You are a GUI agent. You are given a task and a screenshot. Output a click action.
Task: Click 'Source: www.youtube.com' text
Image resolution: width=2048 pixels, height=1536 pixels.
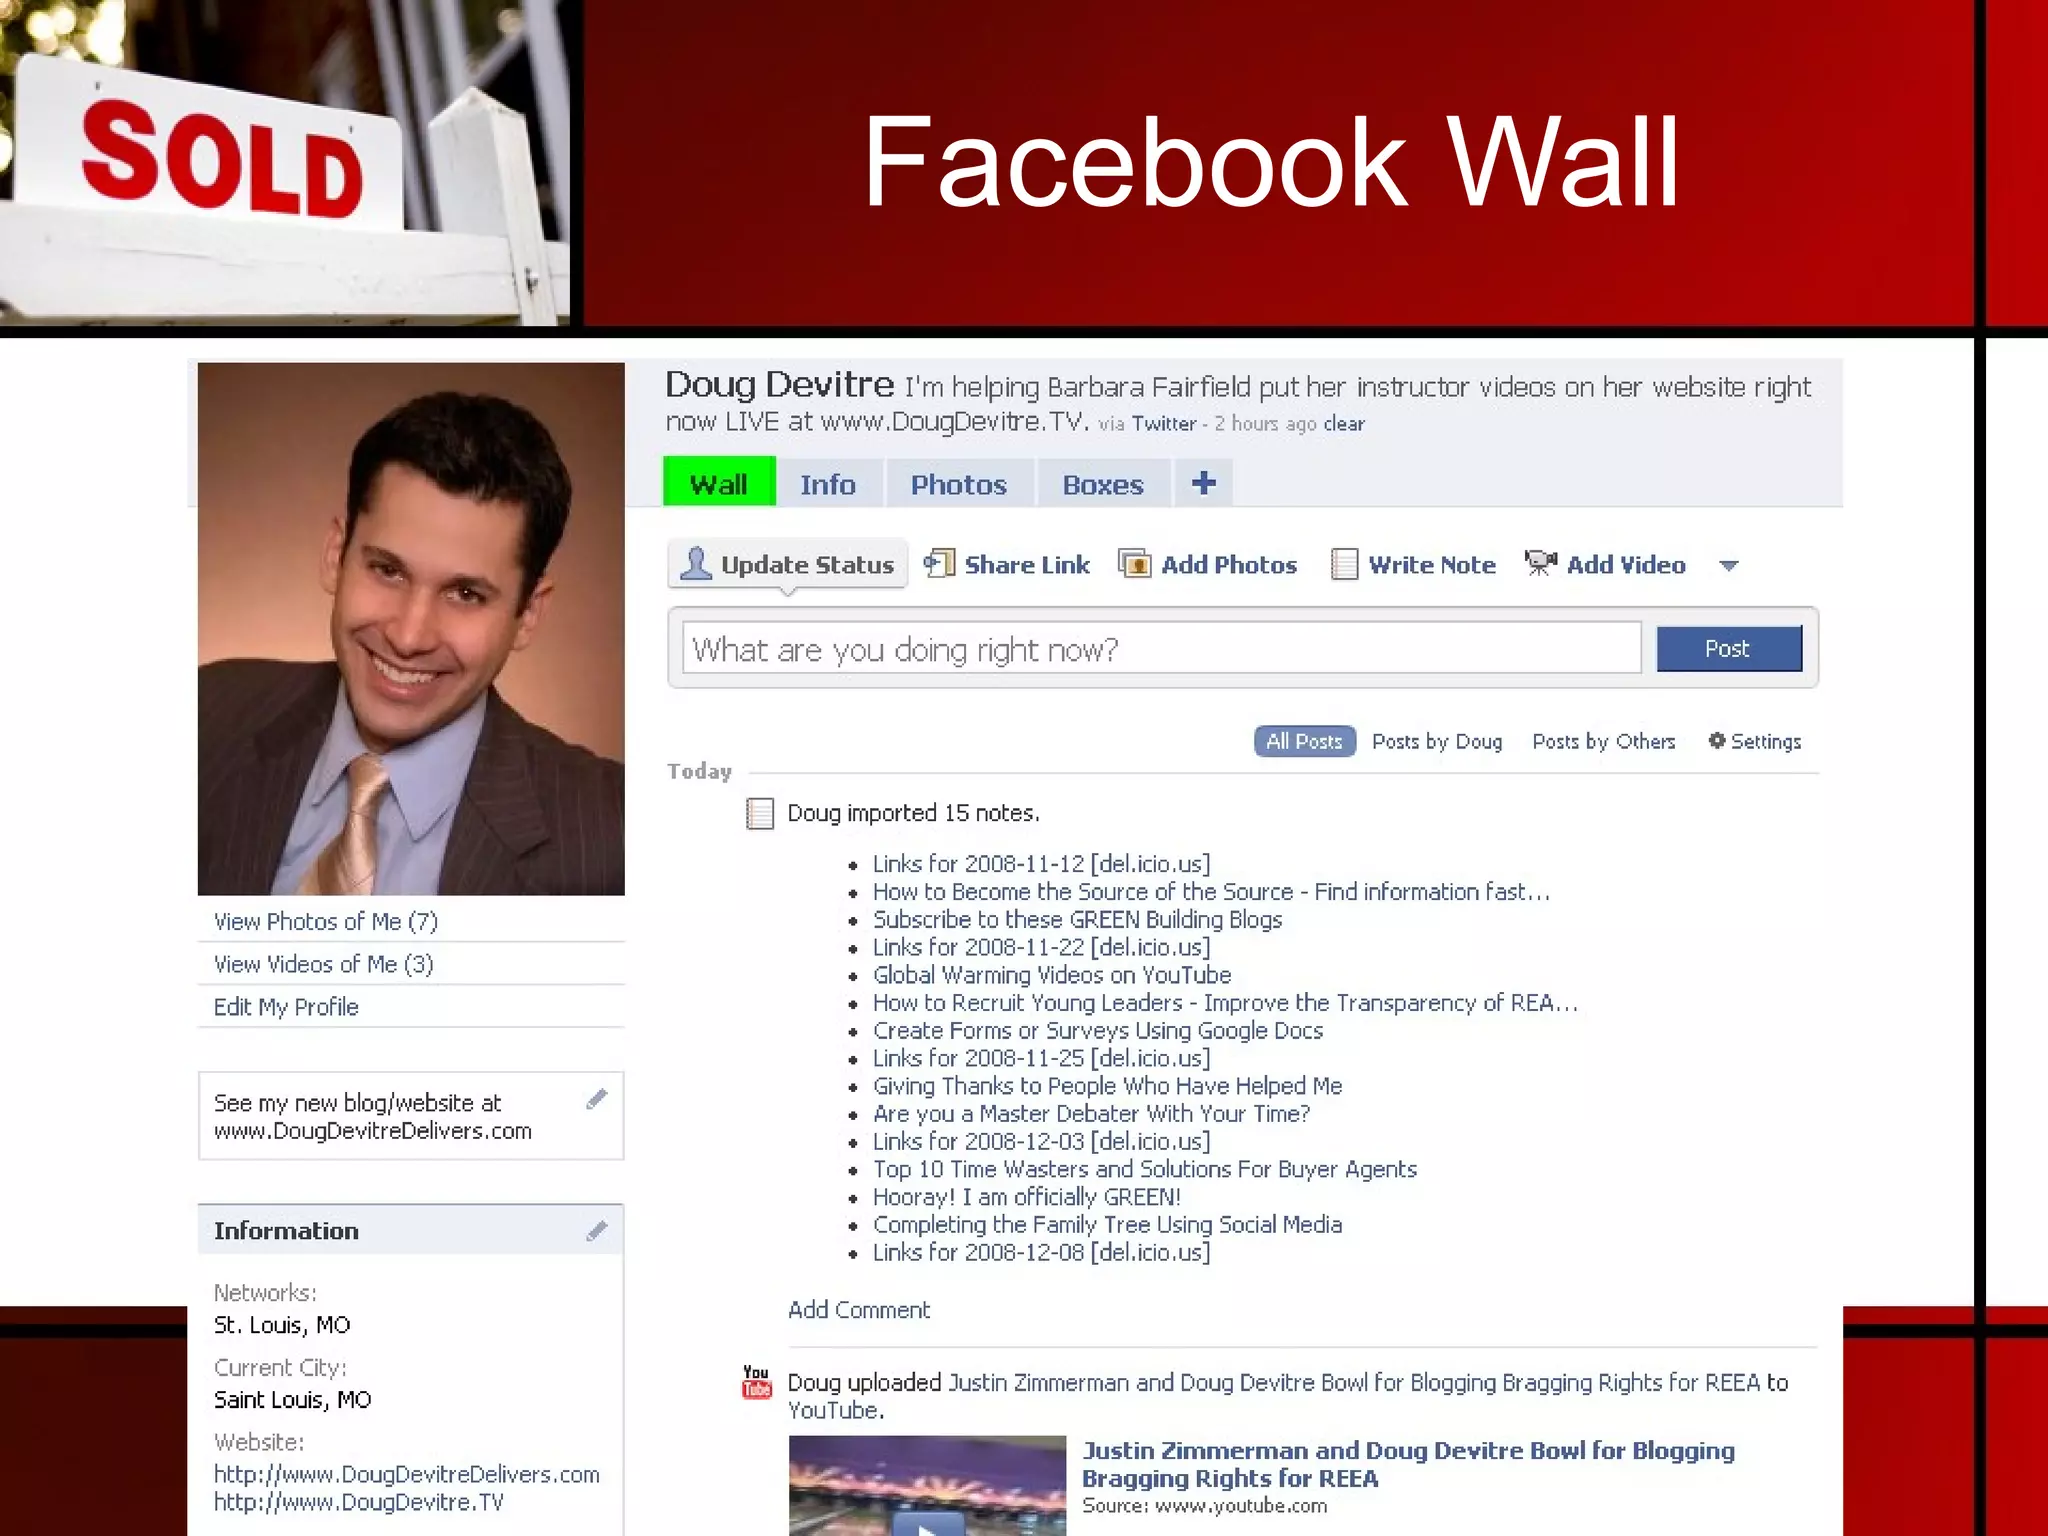pos(1204,1505)
